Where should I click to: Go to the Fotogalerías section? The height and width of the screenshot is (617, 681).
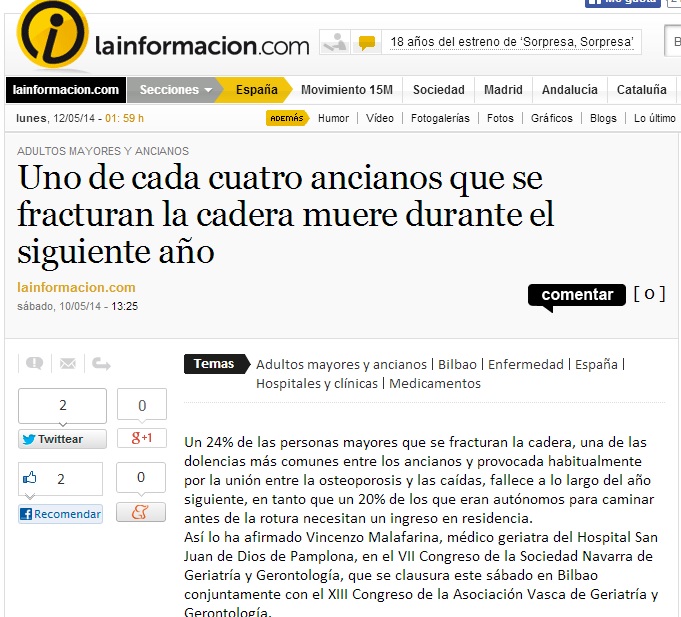tap(440, 118)
